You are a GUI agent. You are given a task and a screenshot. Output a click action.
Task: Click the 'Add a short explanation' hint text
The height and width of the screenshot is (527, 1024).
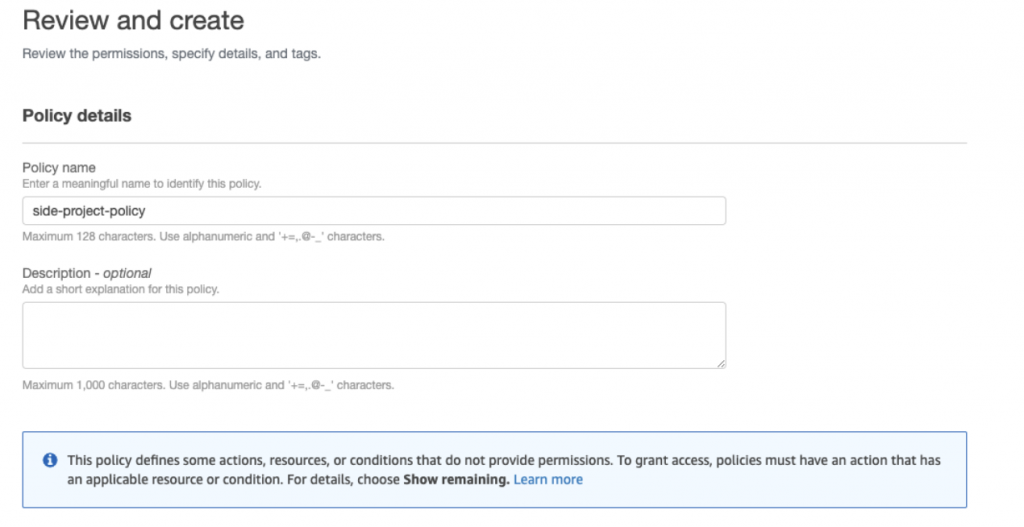click(x=120, y=289)
